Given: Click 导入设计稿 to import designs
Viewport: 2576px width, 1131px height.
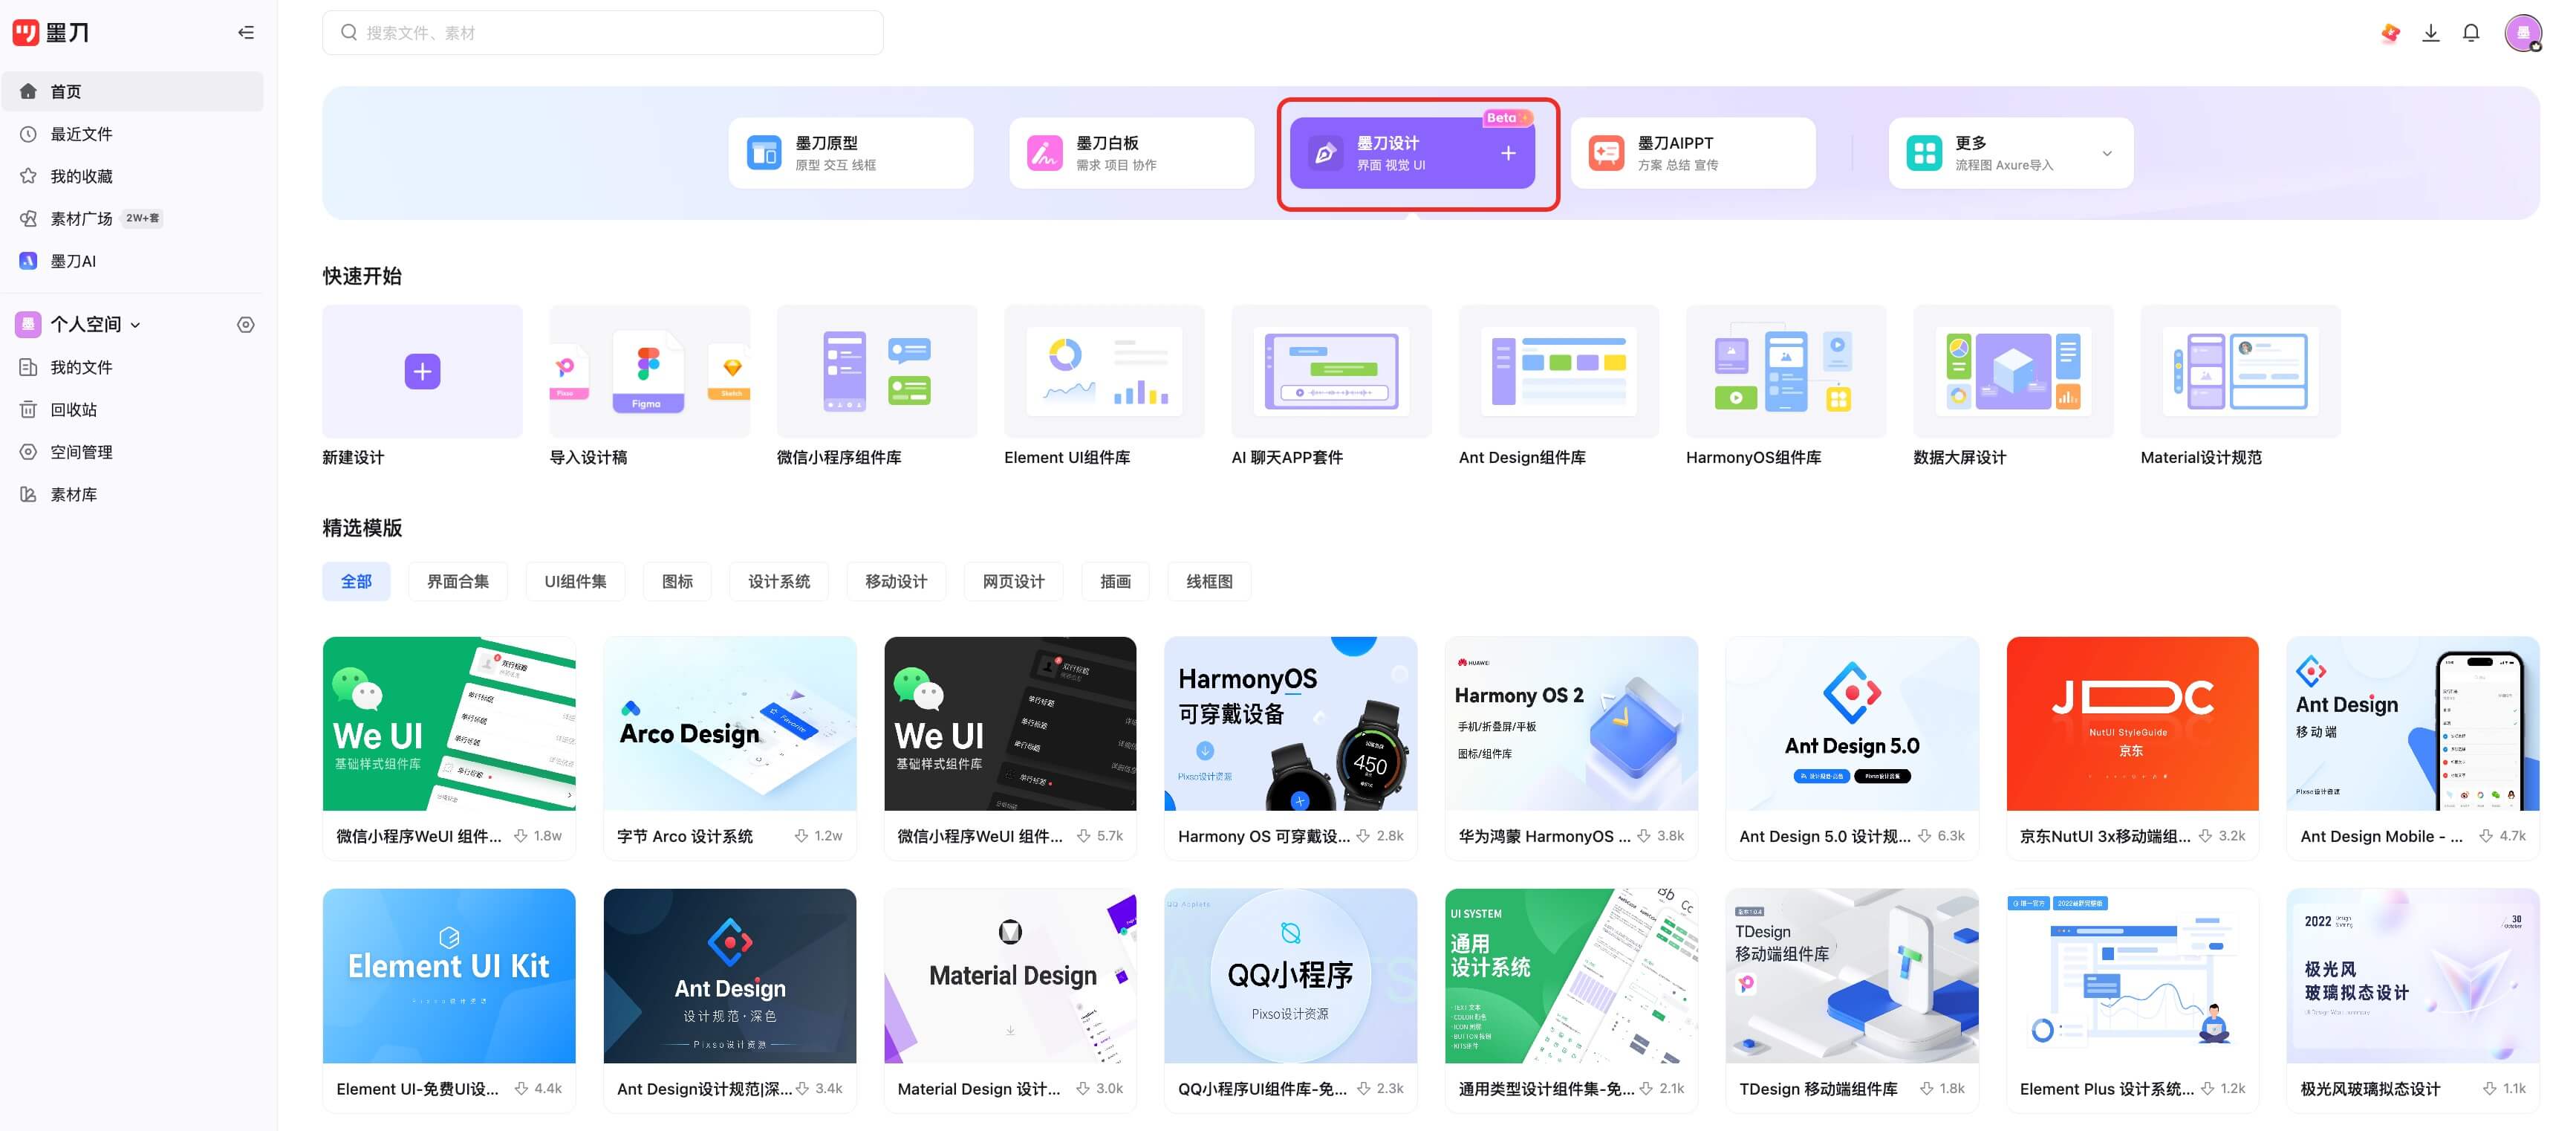Looking at the screenshot, I should (648, 371).
